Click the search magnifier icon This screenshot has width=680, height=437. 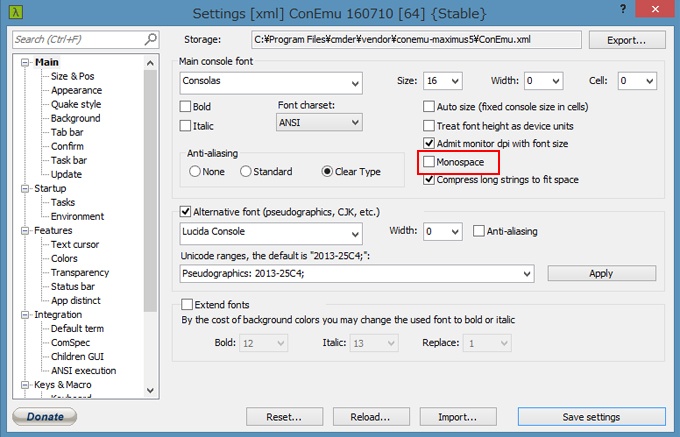click(150, 39)
